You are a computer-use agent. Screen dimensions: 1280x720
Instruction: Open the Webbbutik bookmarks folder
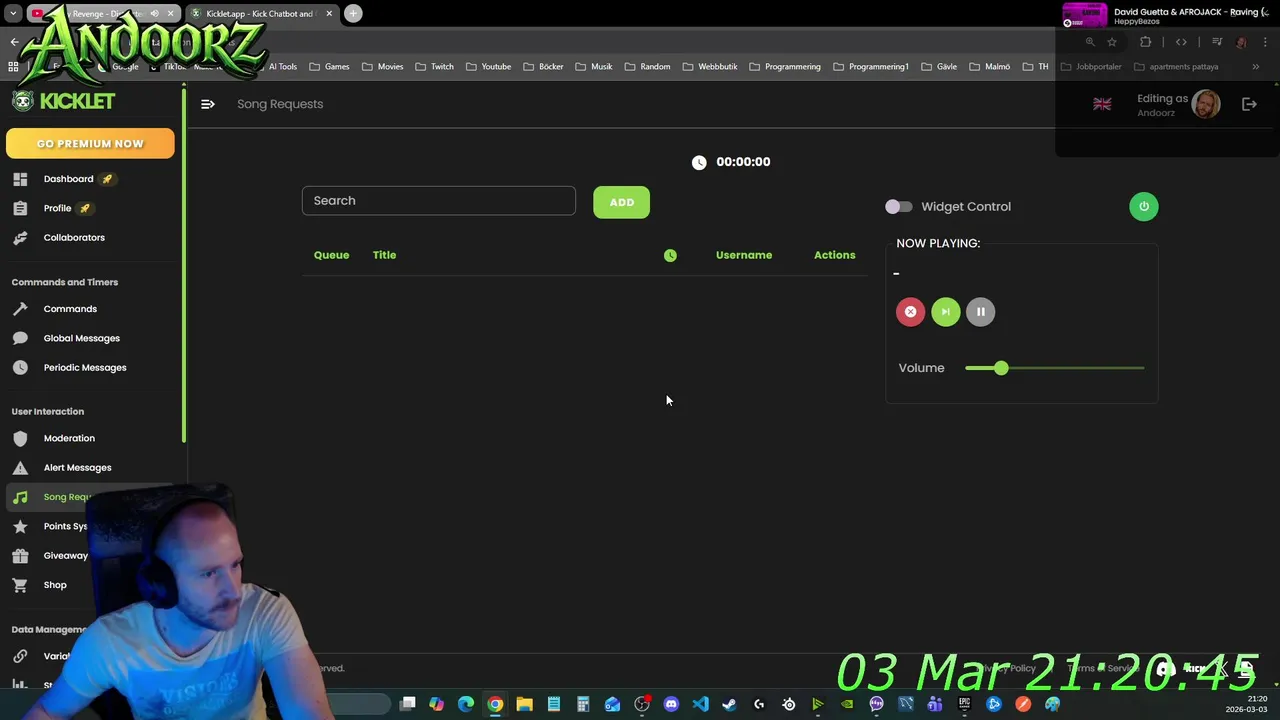[x=709, y=67]
